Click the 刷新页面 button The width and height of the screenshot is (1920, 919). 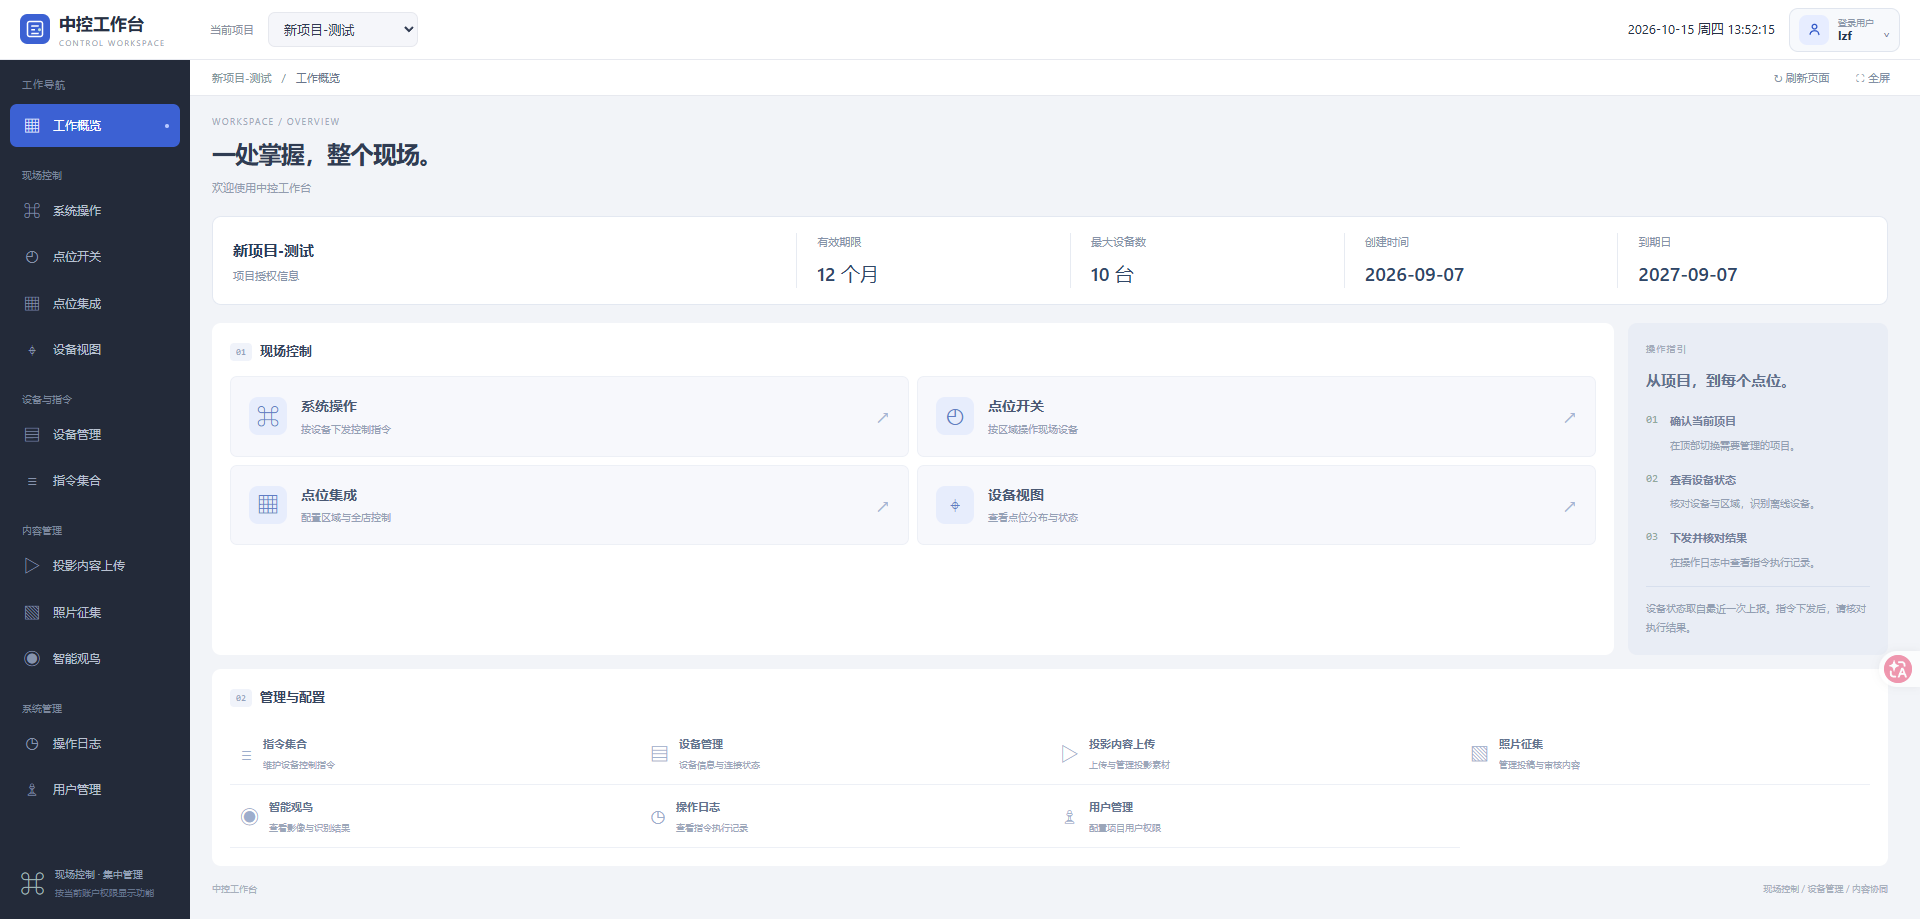point(1802,78)
